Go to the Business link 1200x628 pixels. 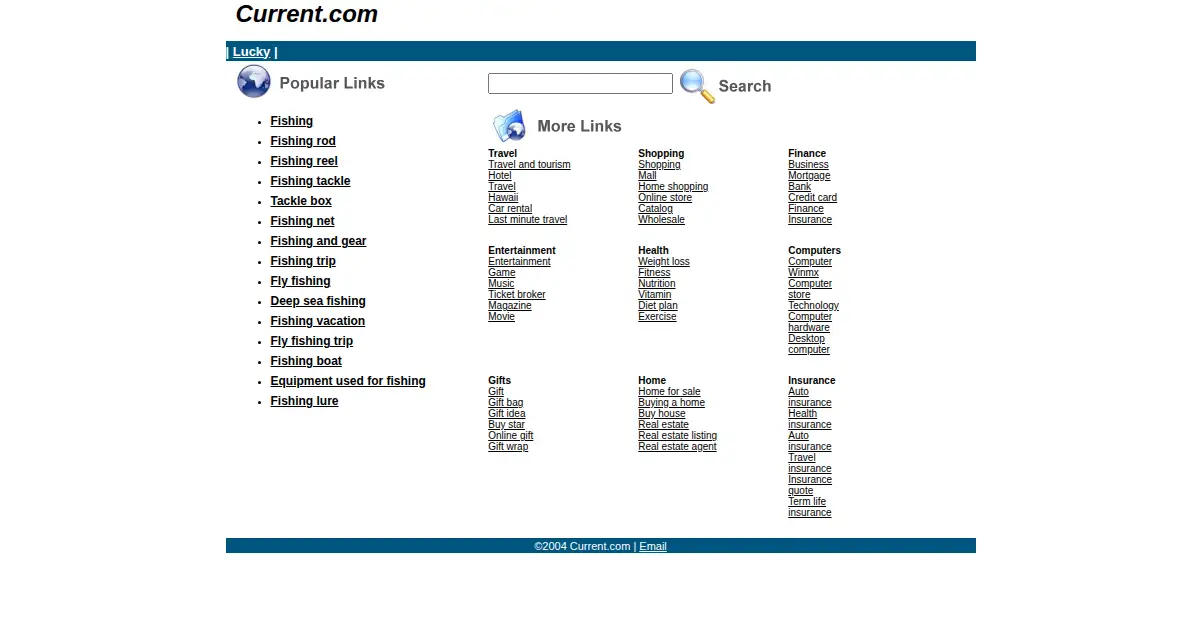[808, 165]
